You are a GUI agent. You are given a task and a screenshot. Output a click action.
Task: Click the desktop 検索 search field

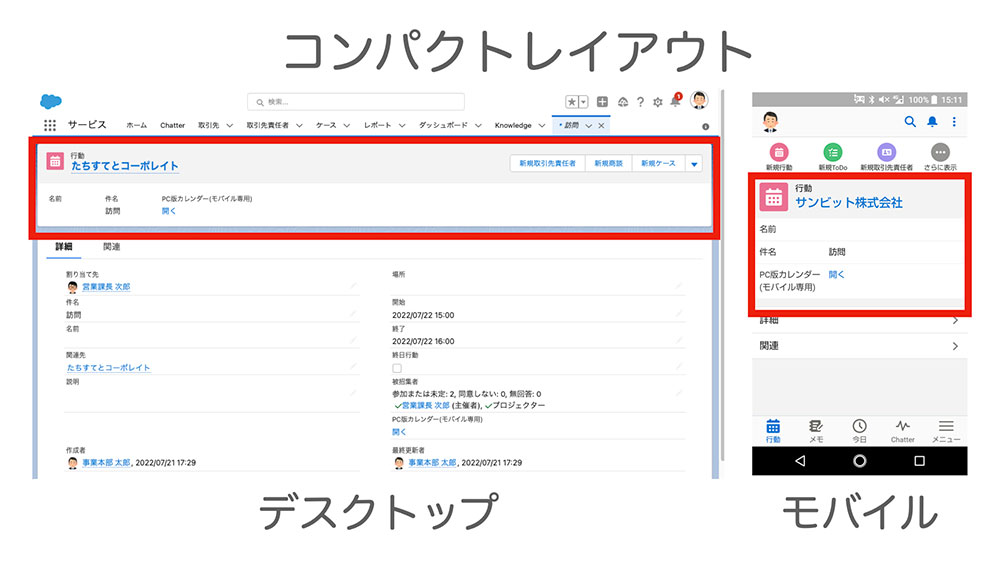point(356,102)
